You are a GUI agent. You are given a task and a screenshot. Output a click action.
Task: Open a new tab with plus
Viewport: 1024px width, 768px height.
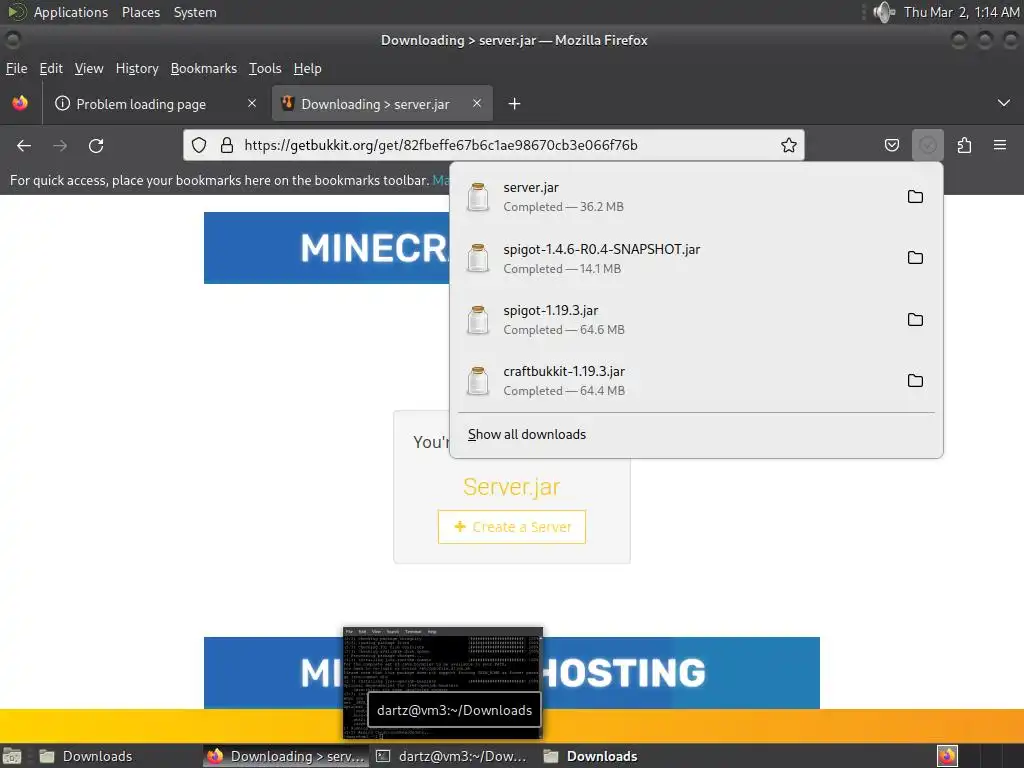[x=514, y=104]
